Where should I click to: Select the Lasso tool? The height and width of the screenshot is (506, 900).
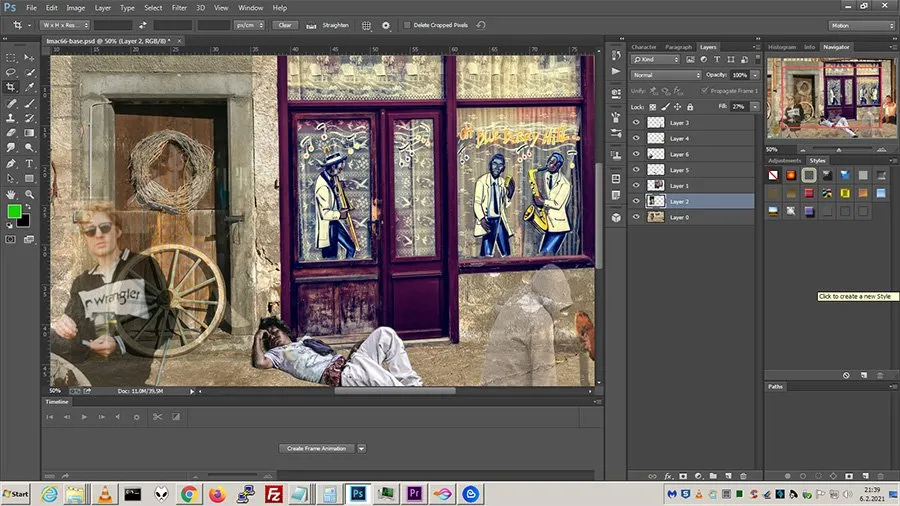(11, 72)
